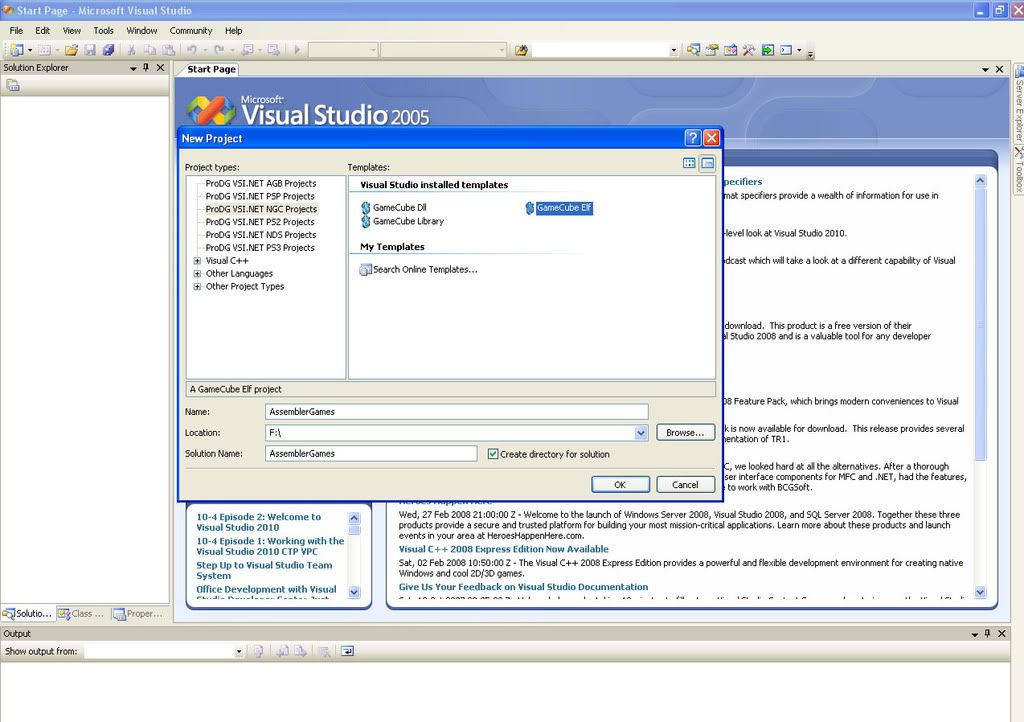Expand the Other Languages node

click(x=197, y=274)
